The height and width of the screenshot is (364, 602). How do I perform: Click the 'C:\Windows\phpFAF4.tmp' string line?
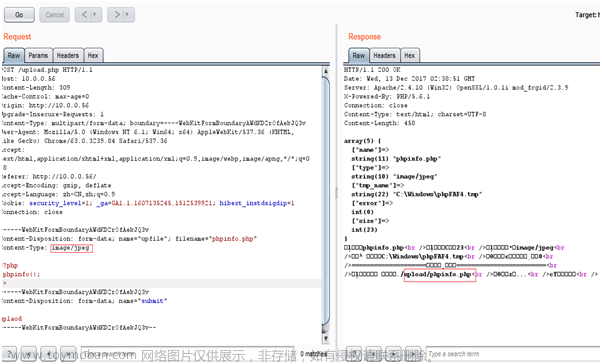[x=417, y=194]
